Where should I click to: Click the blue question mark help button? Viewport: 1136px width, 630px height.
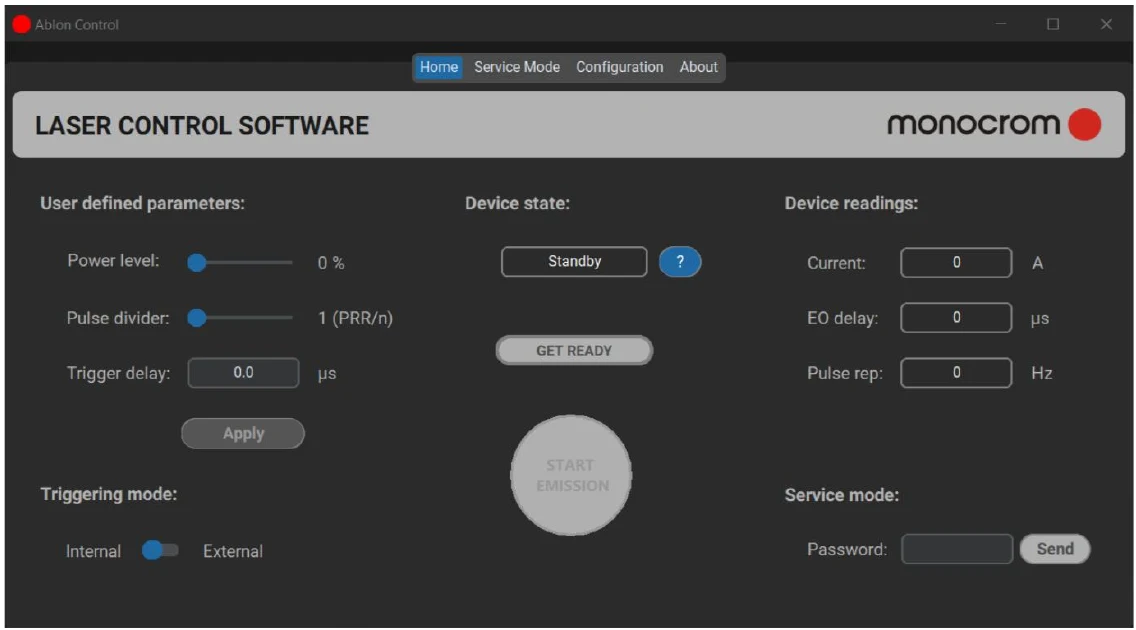point(680,261)
